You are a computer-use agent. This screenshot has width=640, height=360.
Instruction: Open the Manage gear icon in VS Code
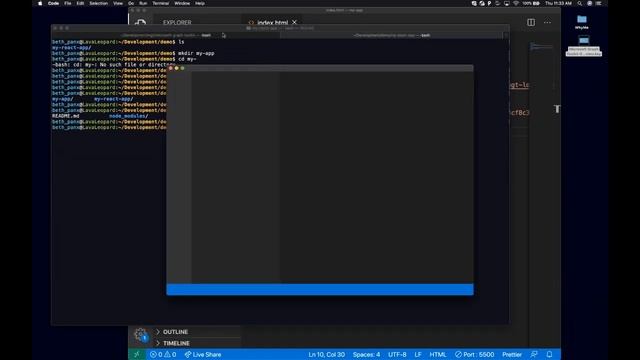click(x=141, y=335)
